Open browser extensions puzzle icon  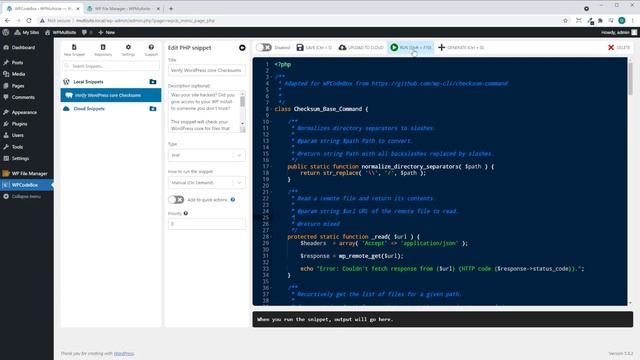pyautogui.click(x=600, y=20)
